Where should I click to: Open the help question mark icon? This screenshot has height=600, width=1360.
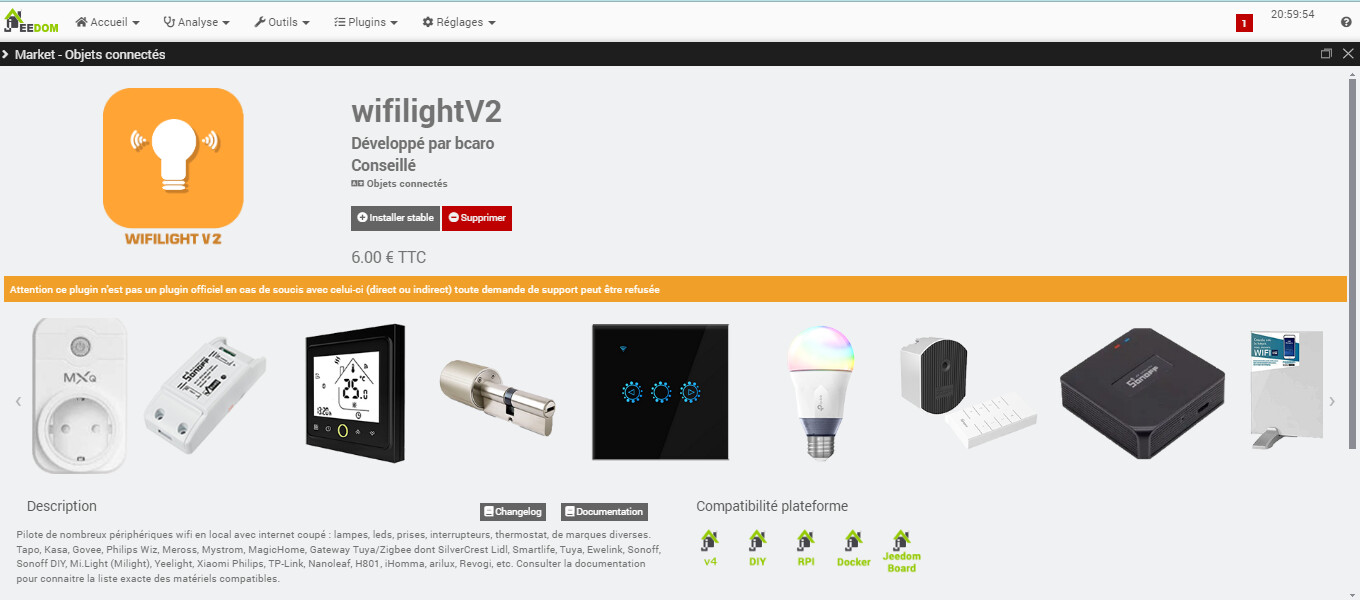pos(1345,22)
